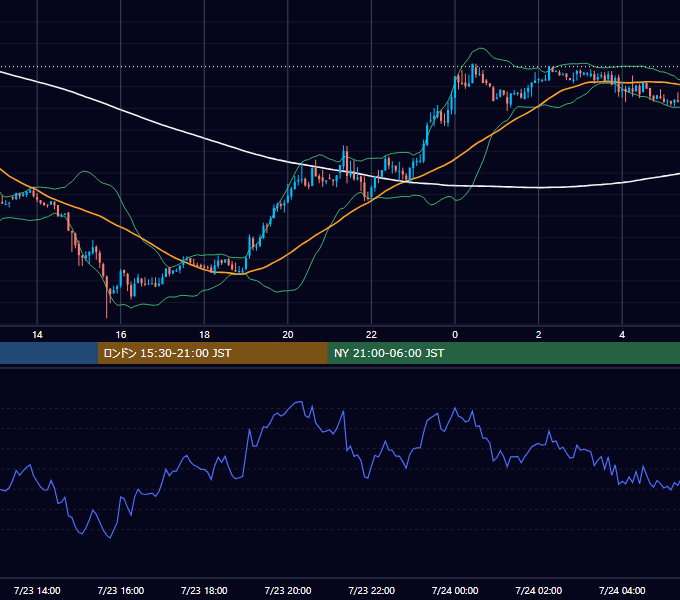
Task: Click the 22 hour label on price chart axis
Action: coord(371,335)
